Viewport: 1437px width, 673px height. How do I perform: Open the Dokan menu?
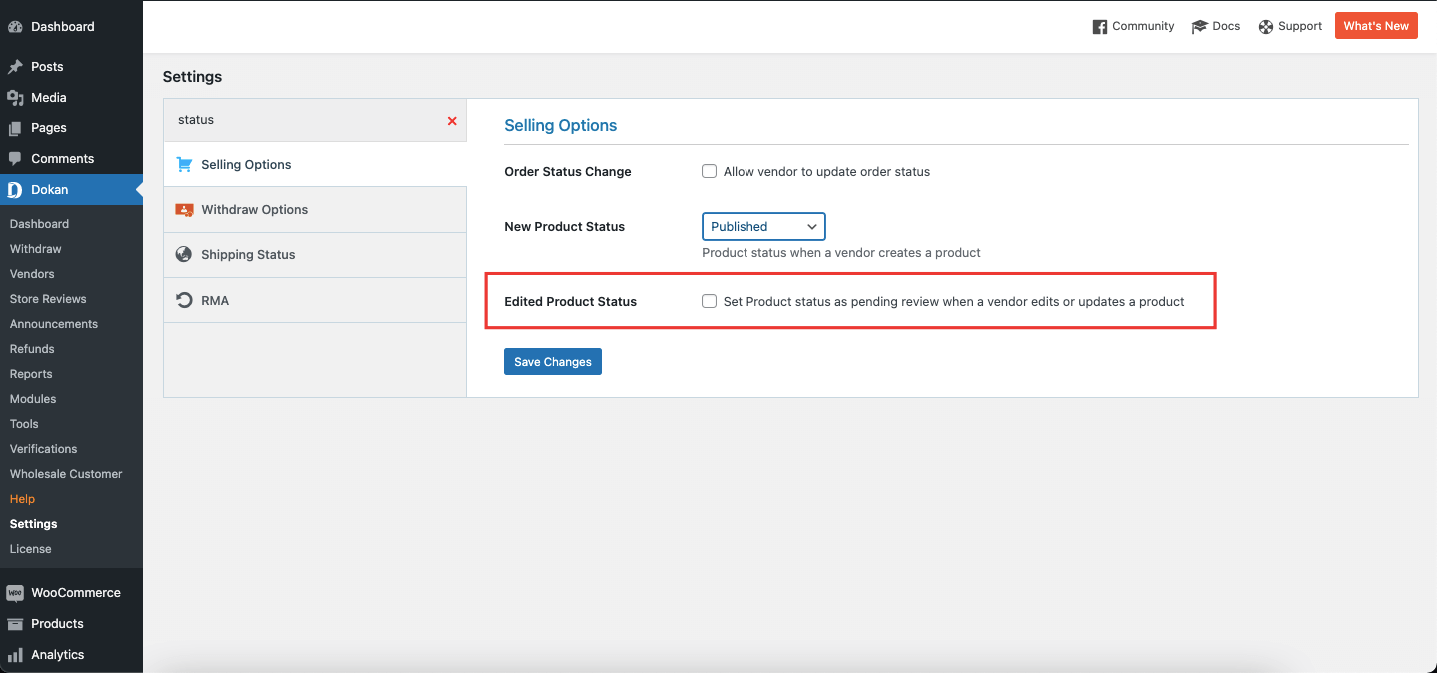pos(71,190)
